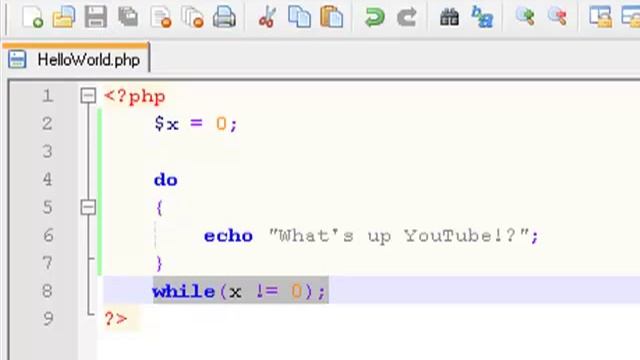Screen dimensions: 640x360
Task: Click the highlighted 'while' keyword on line 8
Action: (x=184, y=291)
